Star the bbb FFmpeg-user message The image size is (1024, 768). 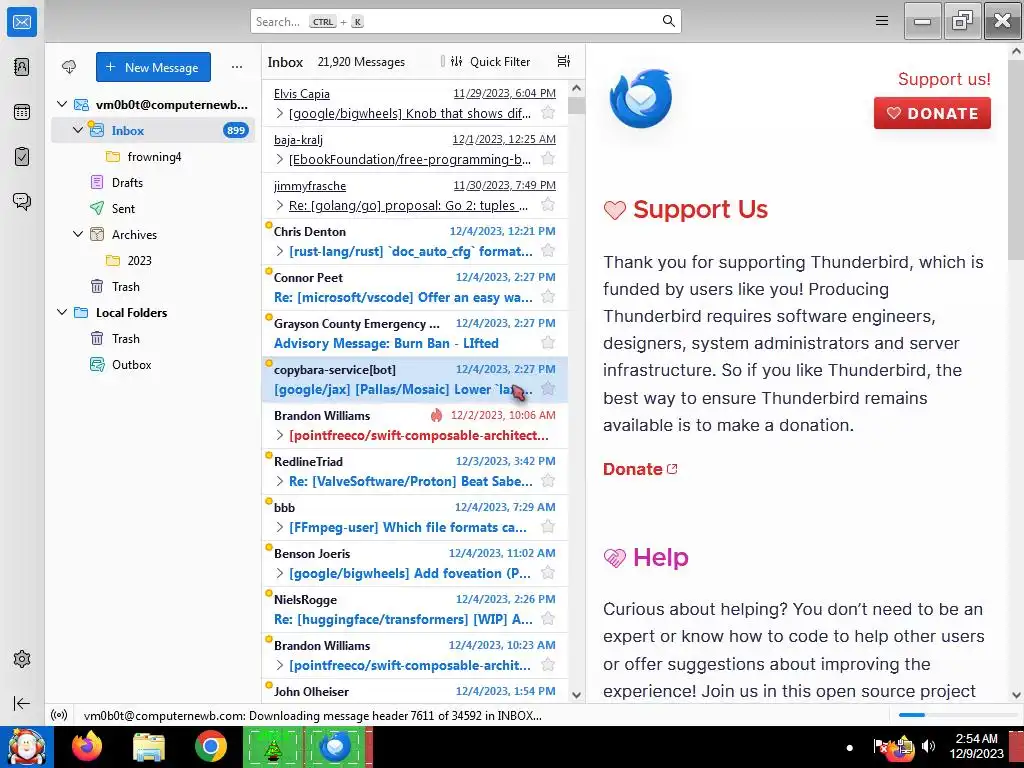click(549, 527)
